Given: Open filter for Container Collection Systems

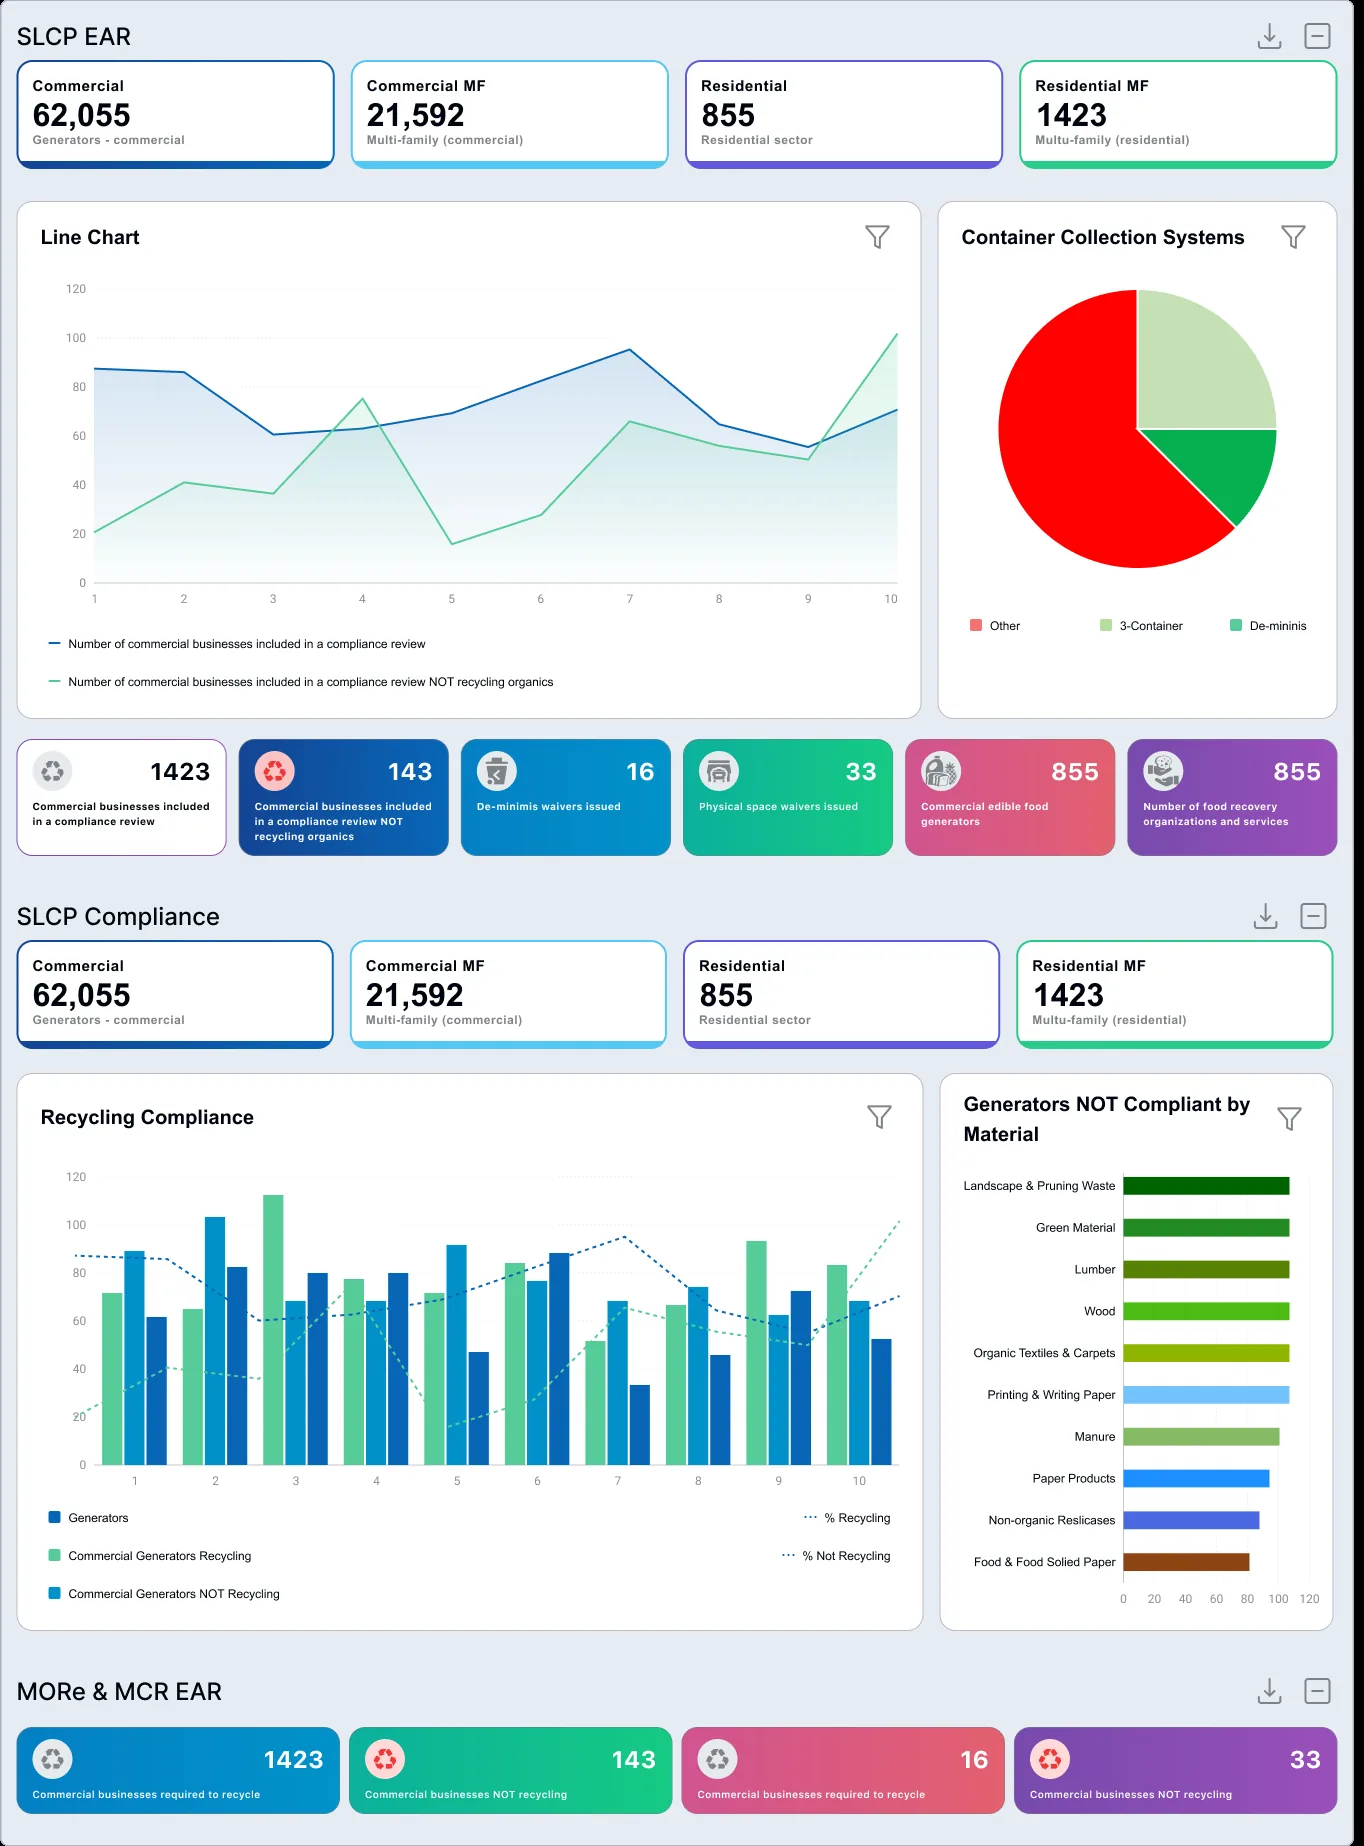Looking at the screenshot, I should pos(1293,237).
